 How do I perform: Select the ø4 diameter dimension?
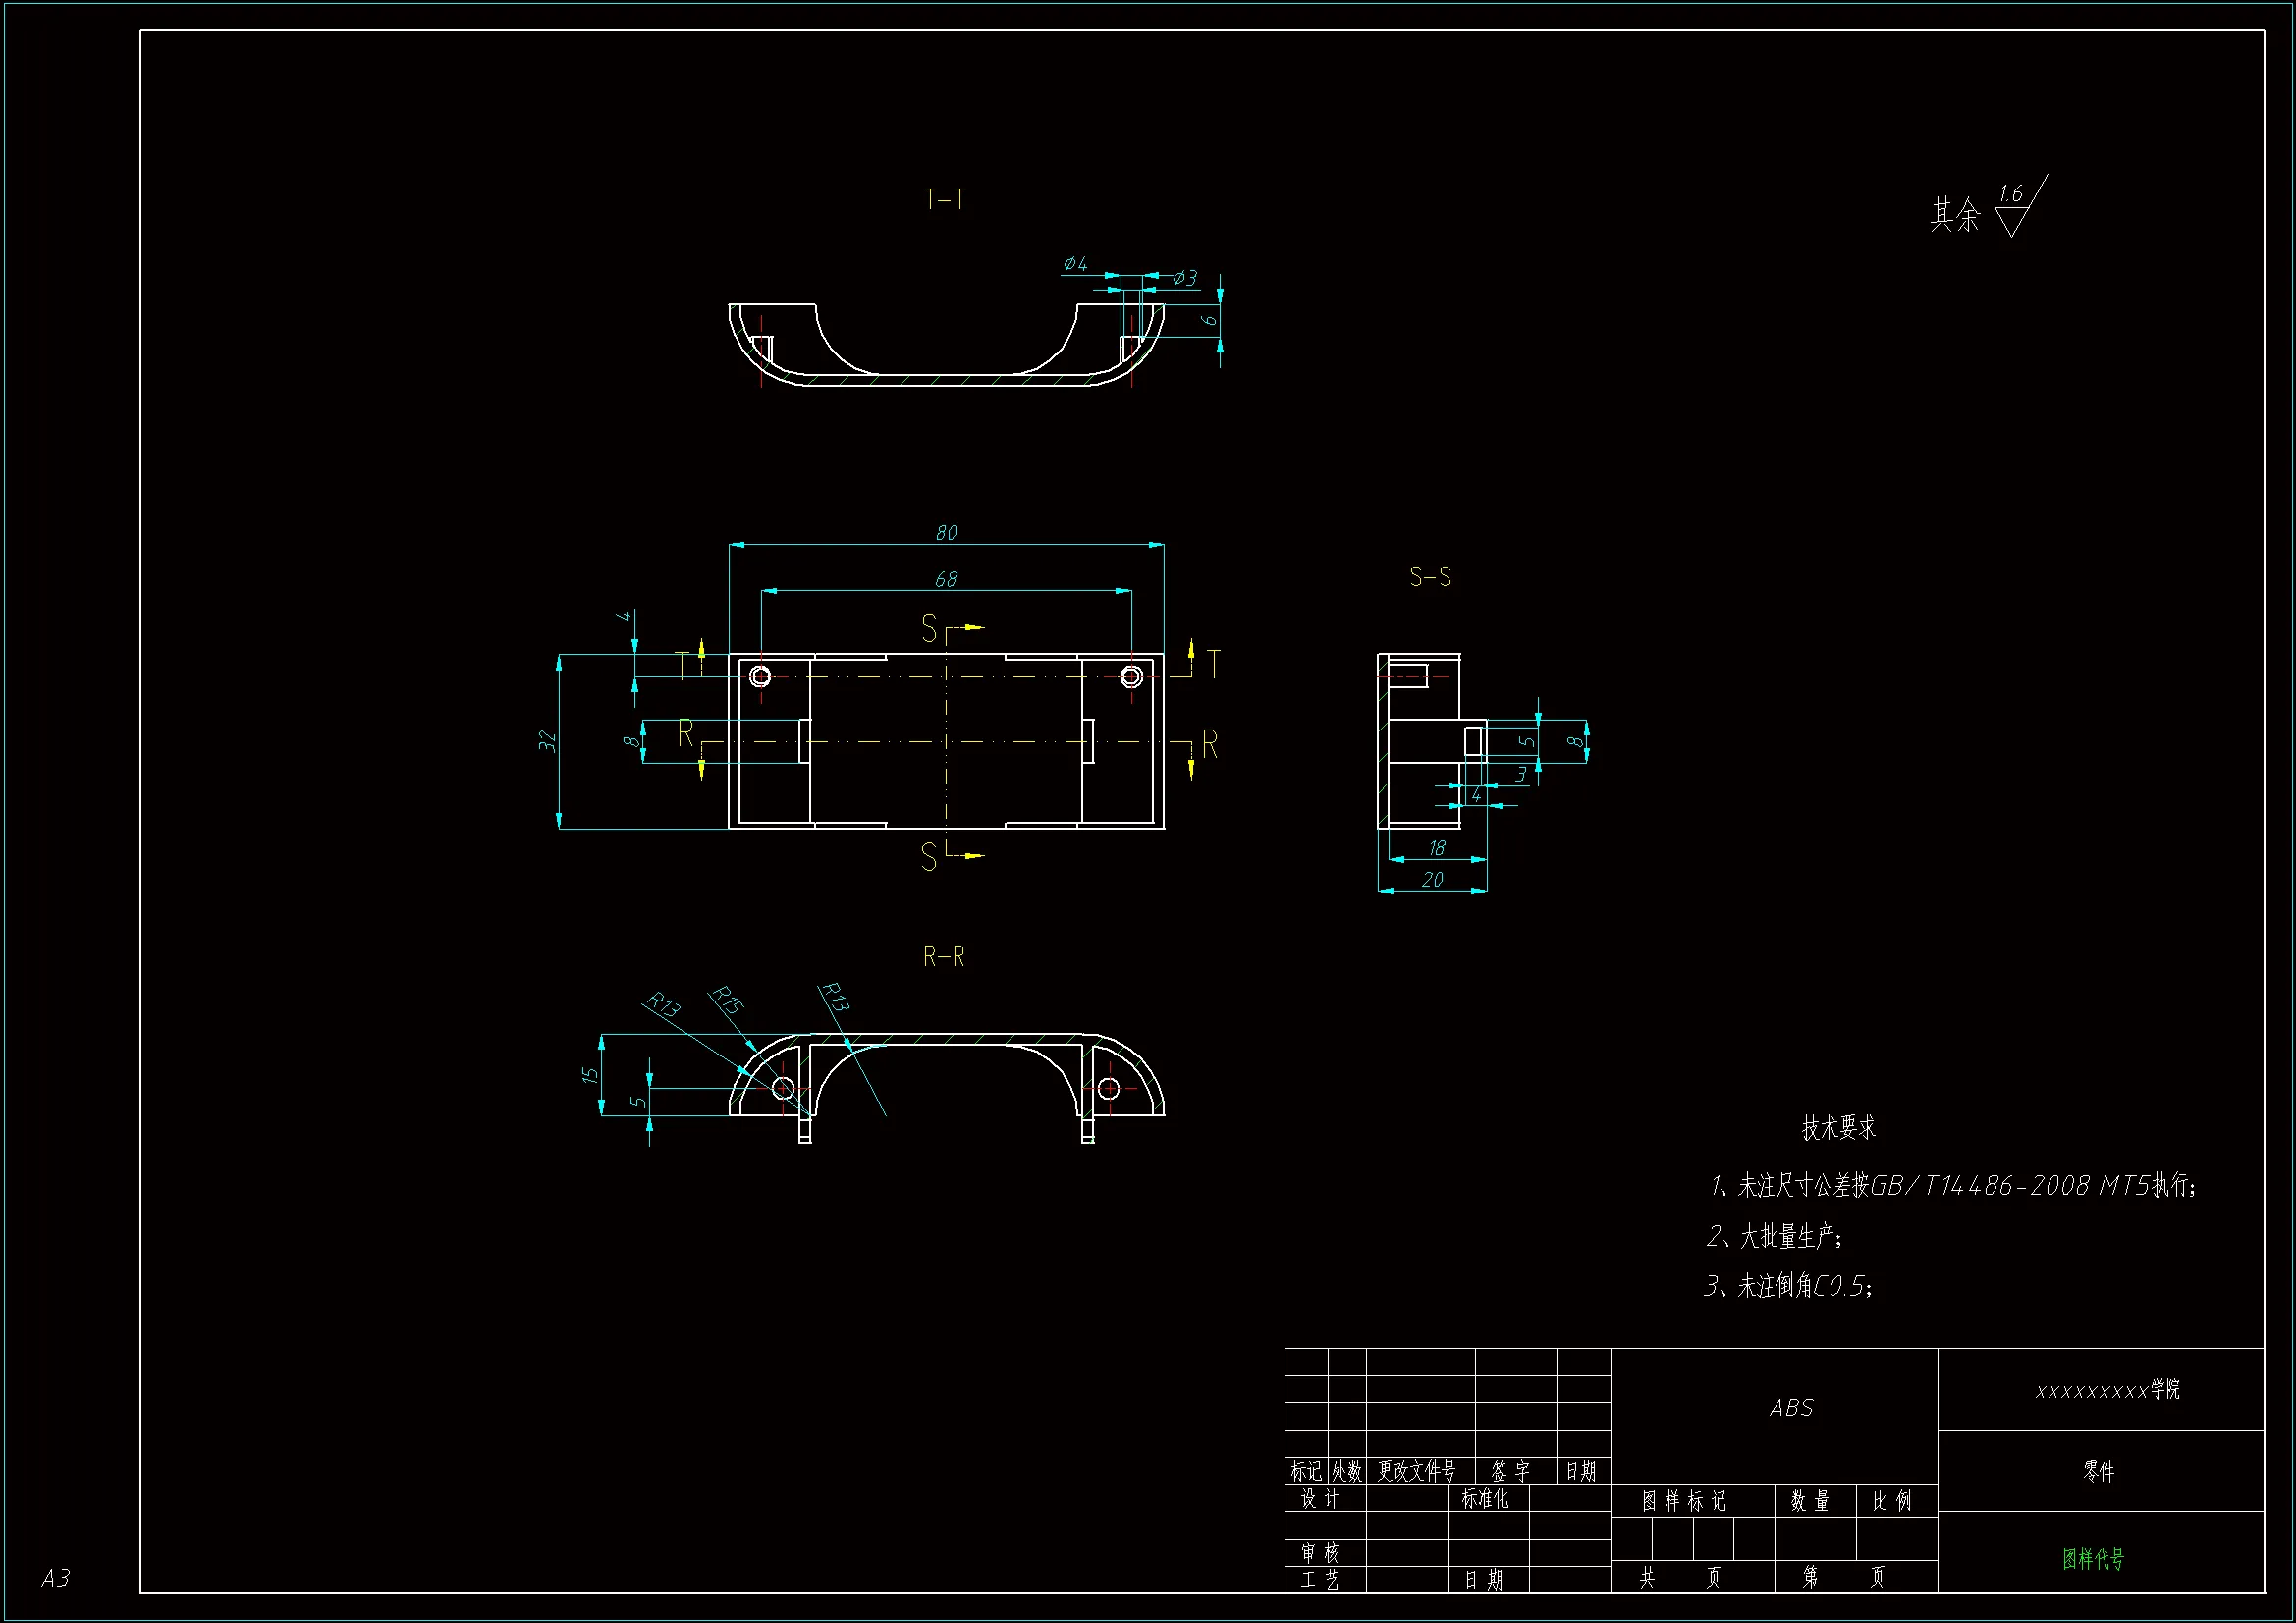(x=1076, y=264)
